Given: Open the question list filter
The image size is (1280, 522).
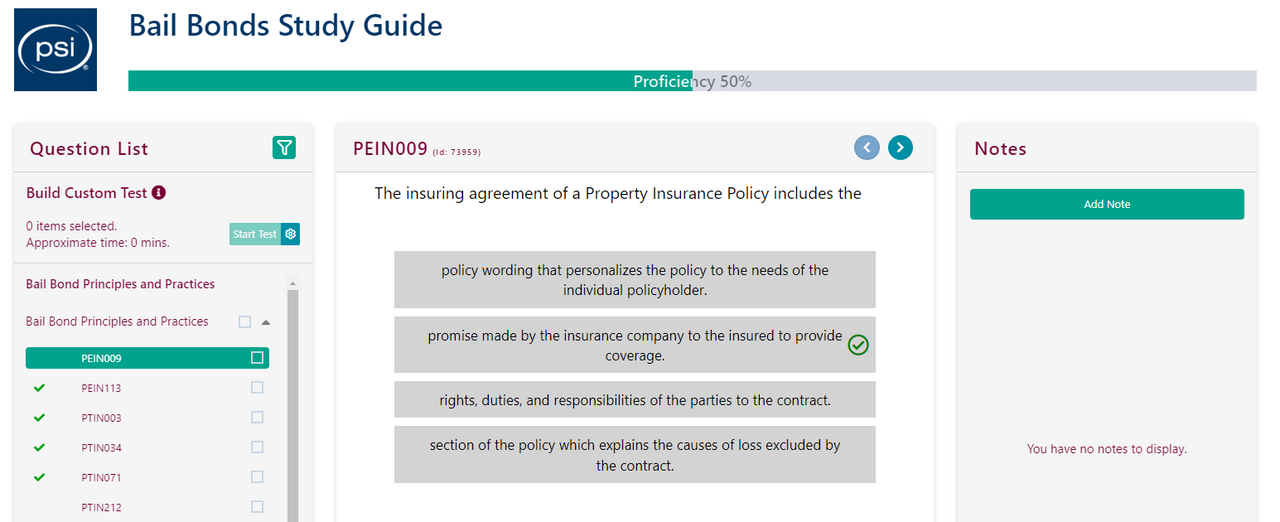Looking at the screenshot, I should (285, 148).
